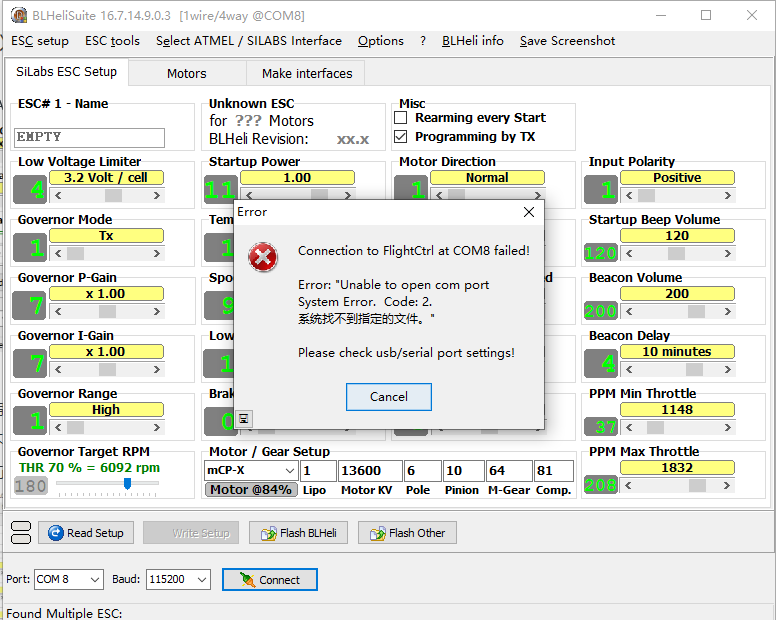776x620 pixels.
Task: Click left arrow of Governor P-Gain scrollbar
Action: [x=58, y=311]
